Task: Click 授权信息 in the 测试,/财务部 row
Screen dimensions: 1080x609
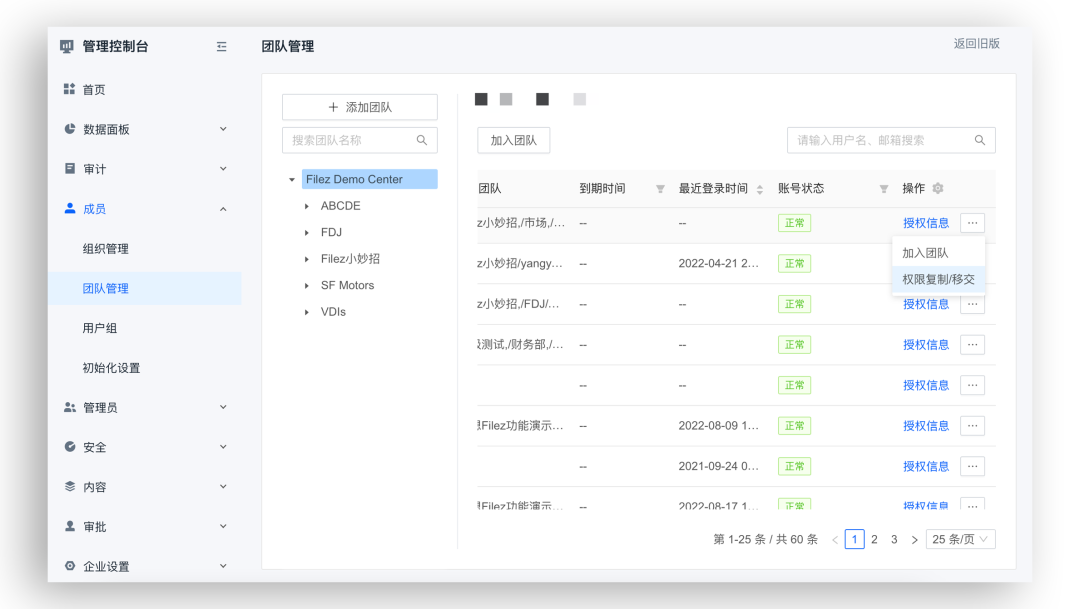Action: [926, 344]
